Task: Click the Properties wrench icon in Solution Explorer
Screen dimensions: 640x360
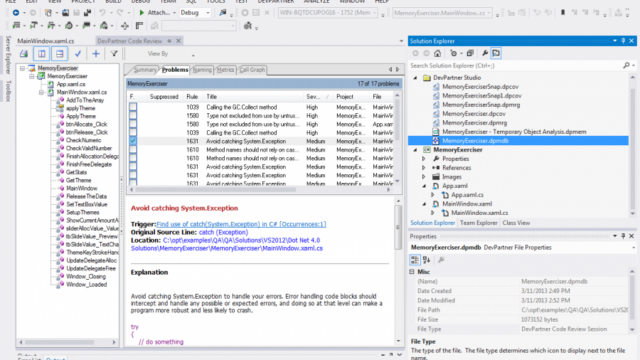Action: 484,53
